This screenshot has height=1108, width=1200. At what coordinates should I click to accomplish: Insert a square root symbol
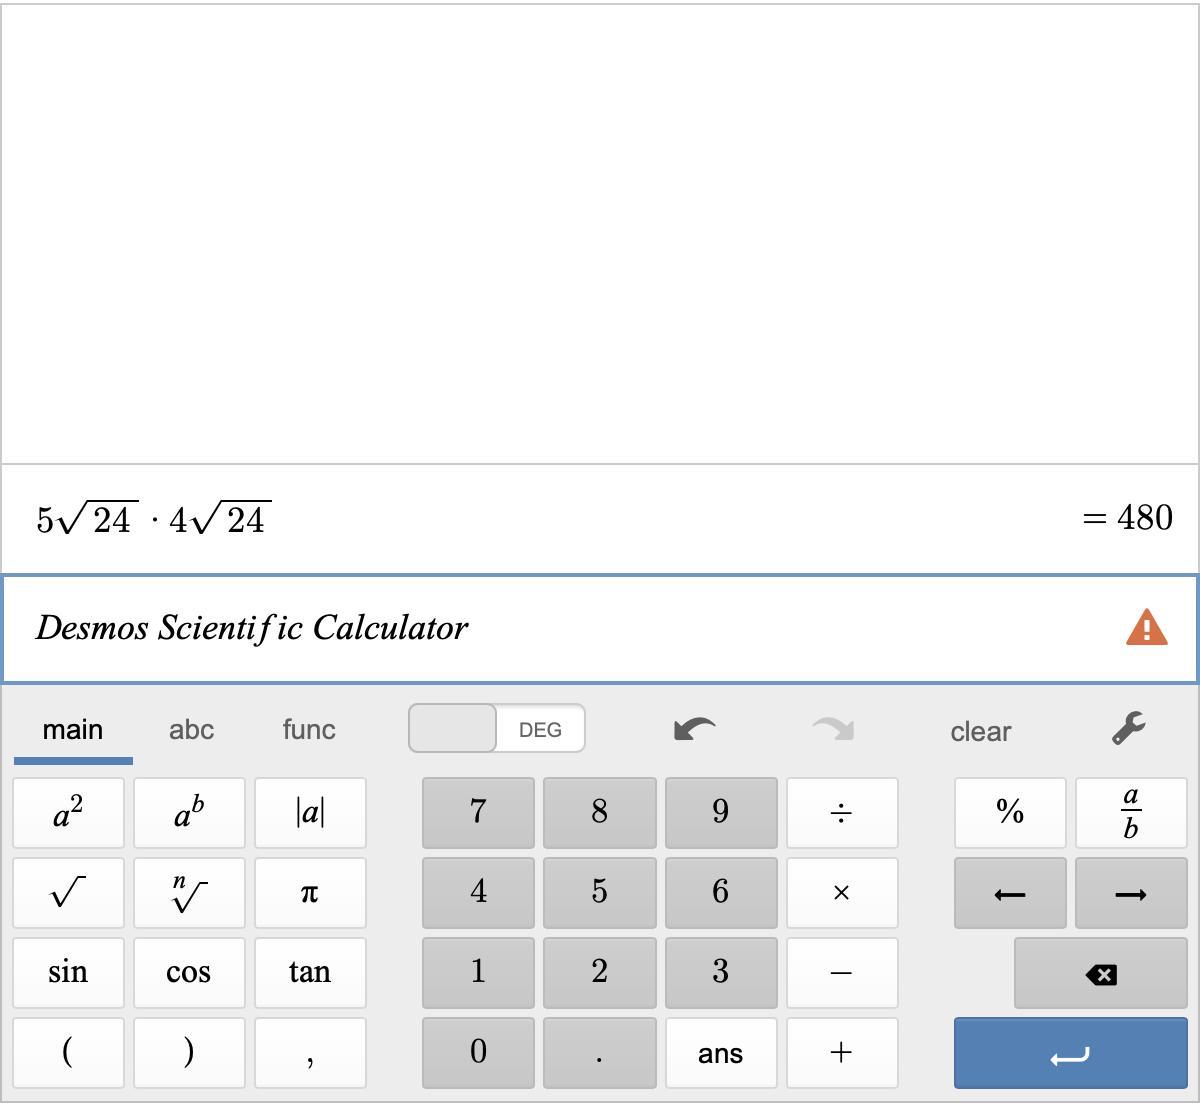pos(68,893)
